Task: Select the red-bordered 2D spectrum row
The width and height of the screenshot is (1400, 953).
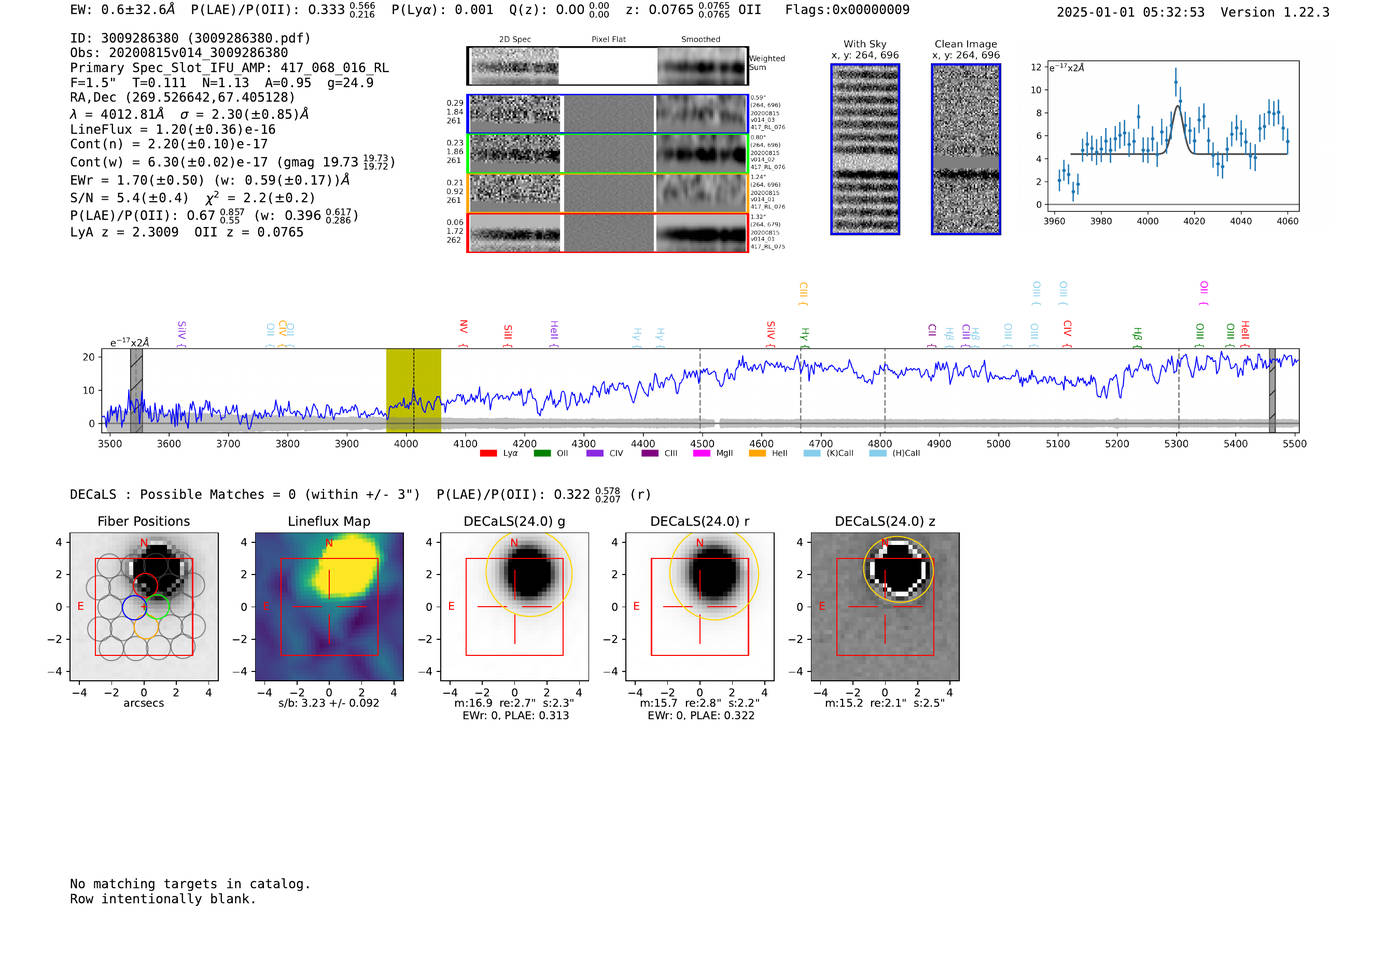Action: pos(607,232)
